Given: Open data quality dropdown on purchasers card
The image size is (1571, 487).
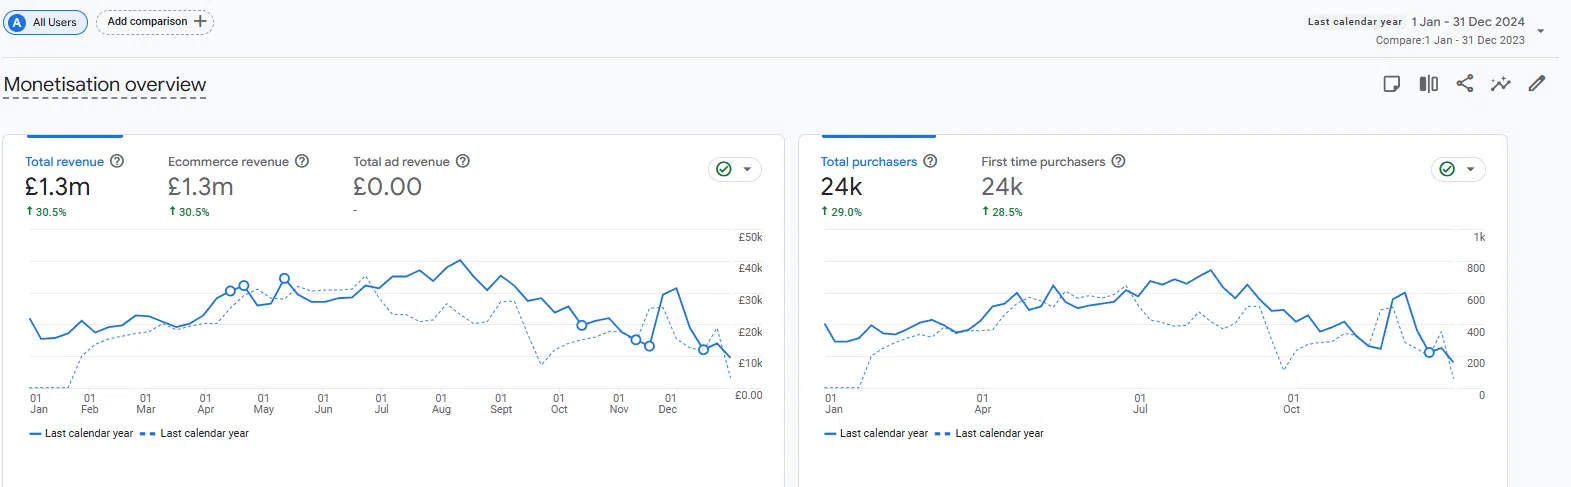Looking at the screenshot, I should click(1470, 169).
